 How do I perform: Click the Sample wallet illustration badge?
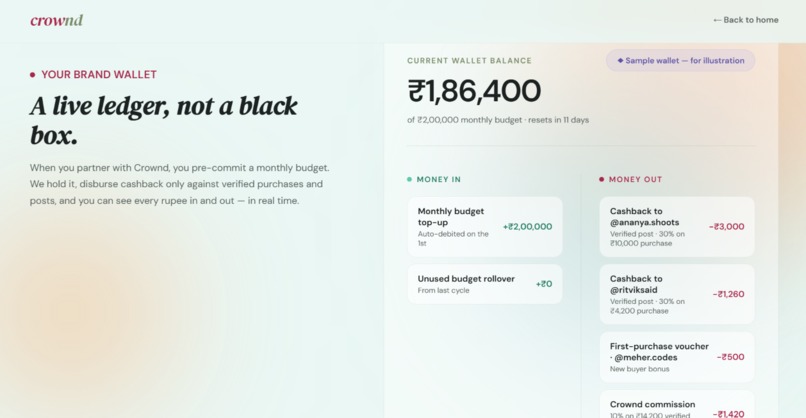681,60
